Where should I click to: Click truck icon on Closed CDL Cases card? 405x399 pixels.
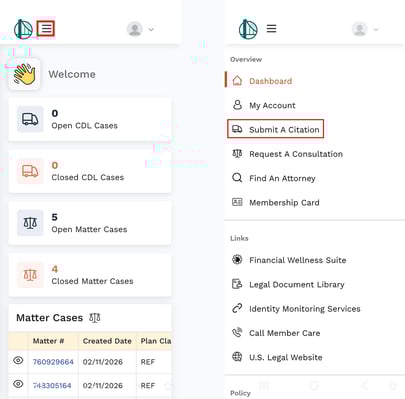tap(30, 171)
